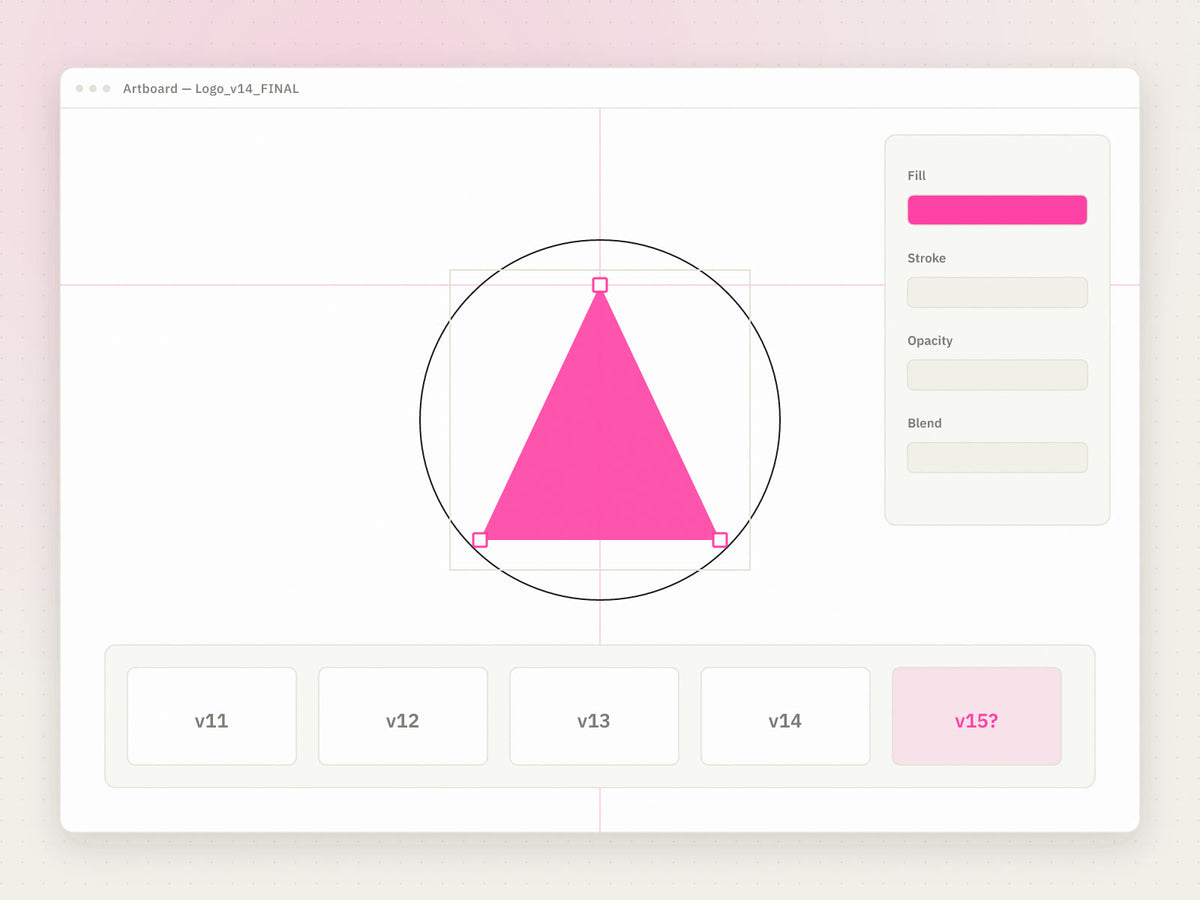
Task: Open the highlighted v15? version card
Action: (977, 716)
